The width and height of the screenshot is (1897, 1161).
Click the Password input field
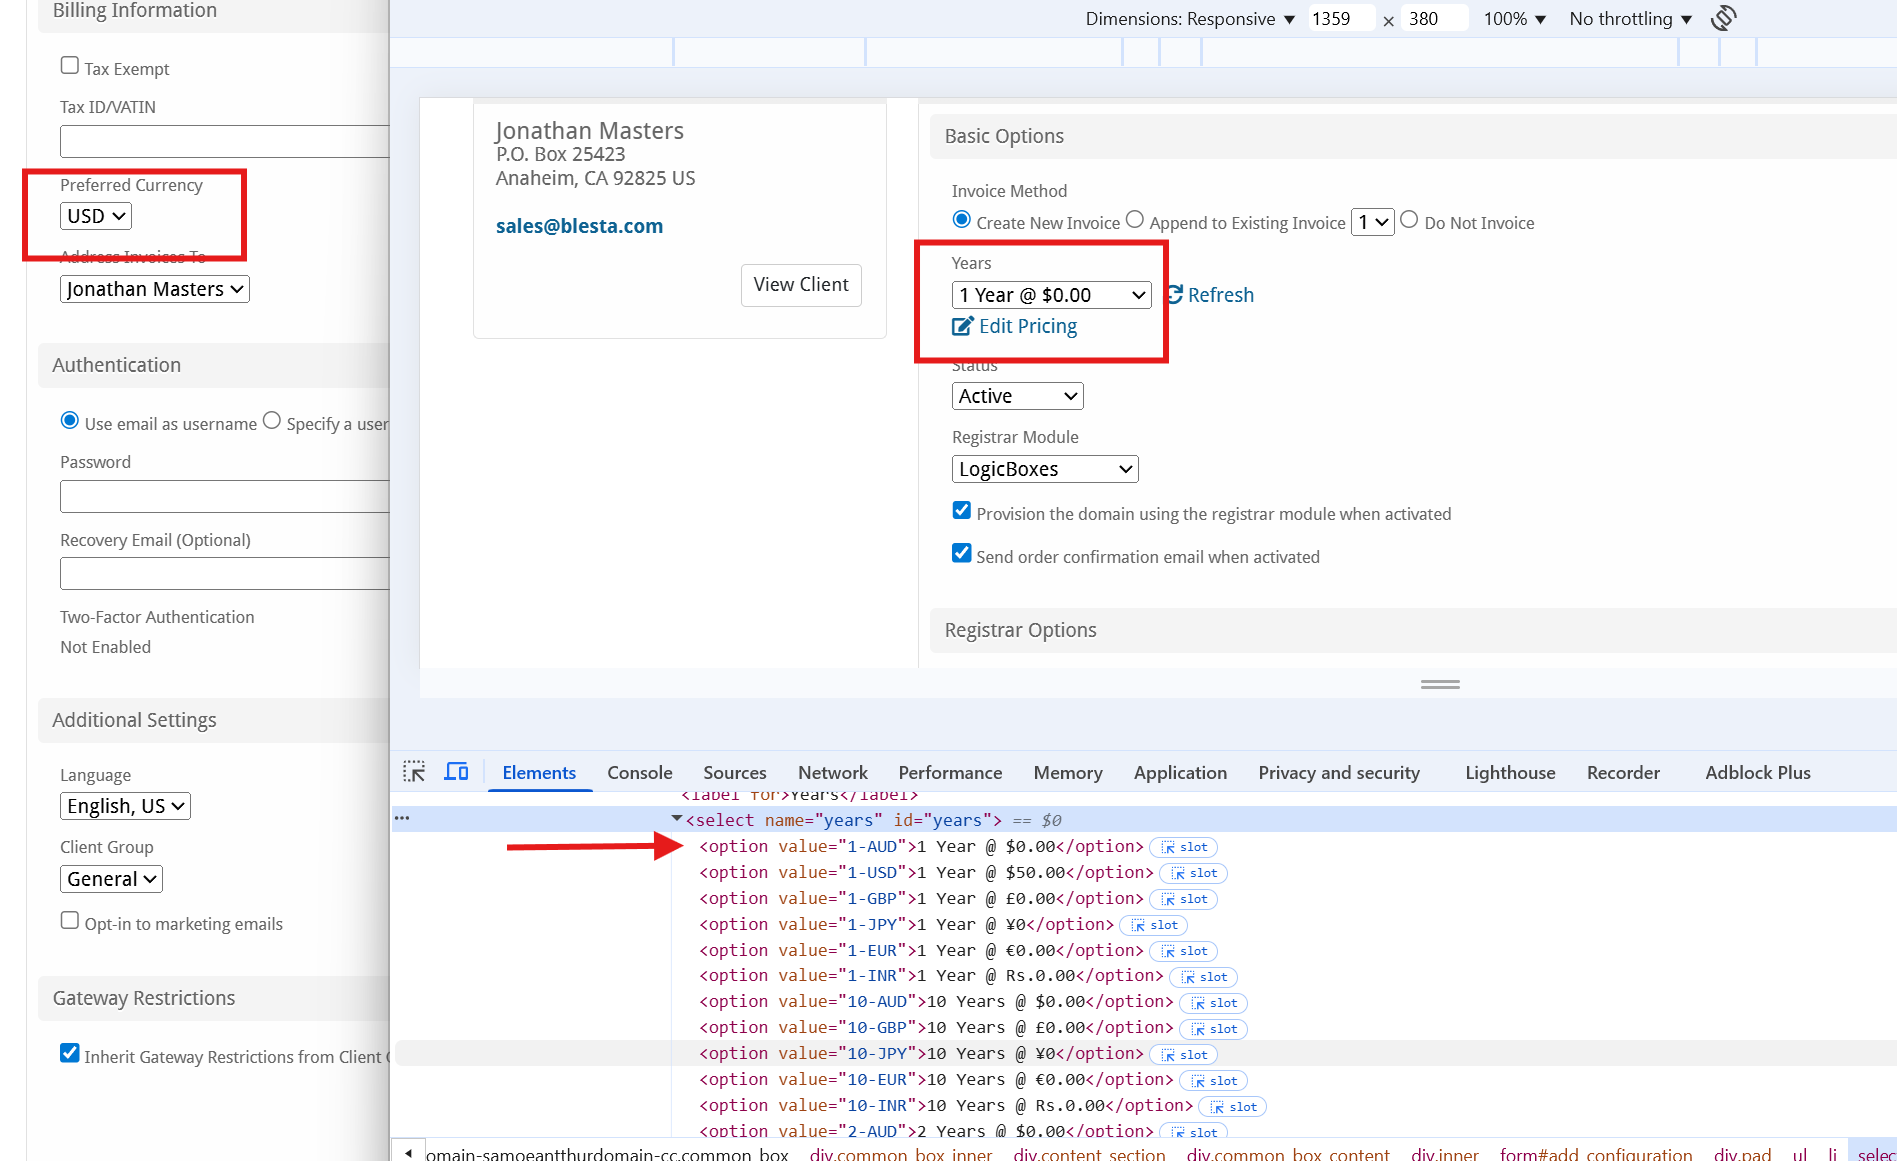point(225,496)
